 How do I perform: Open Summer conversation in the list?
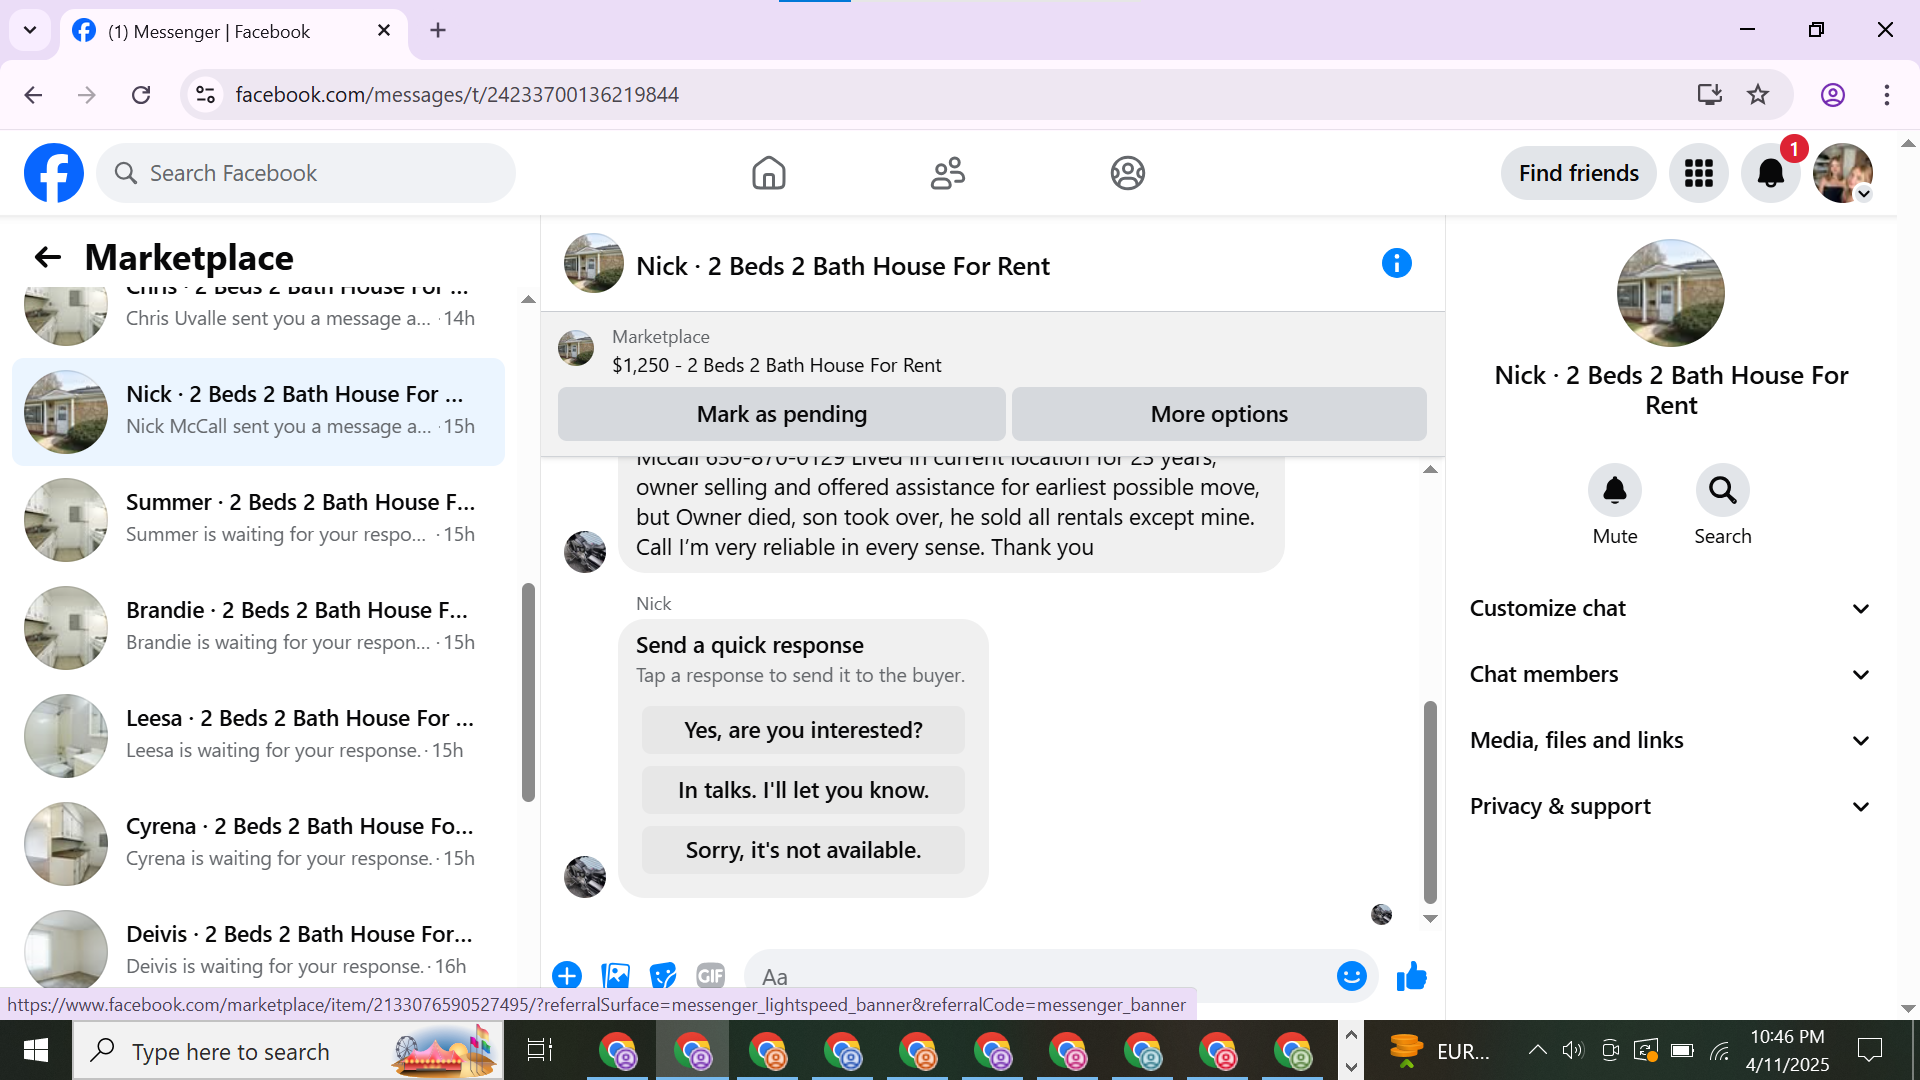[258, 519]
